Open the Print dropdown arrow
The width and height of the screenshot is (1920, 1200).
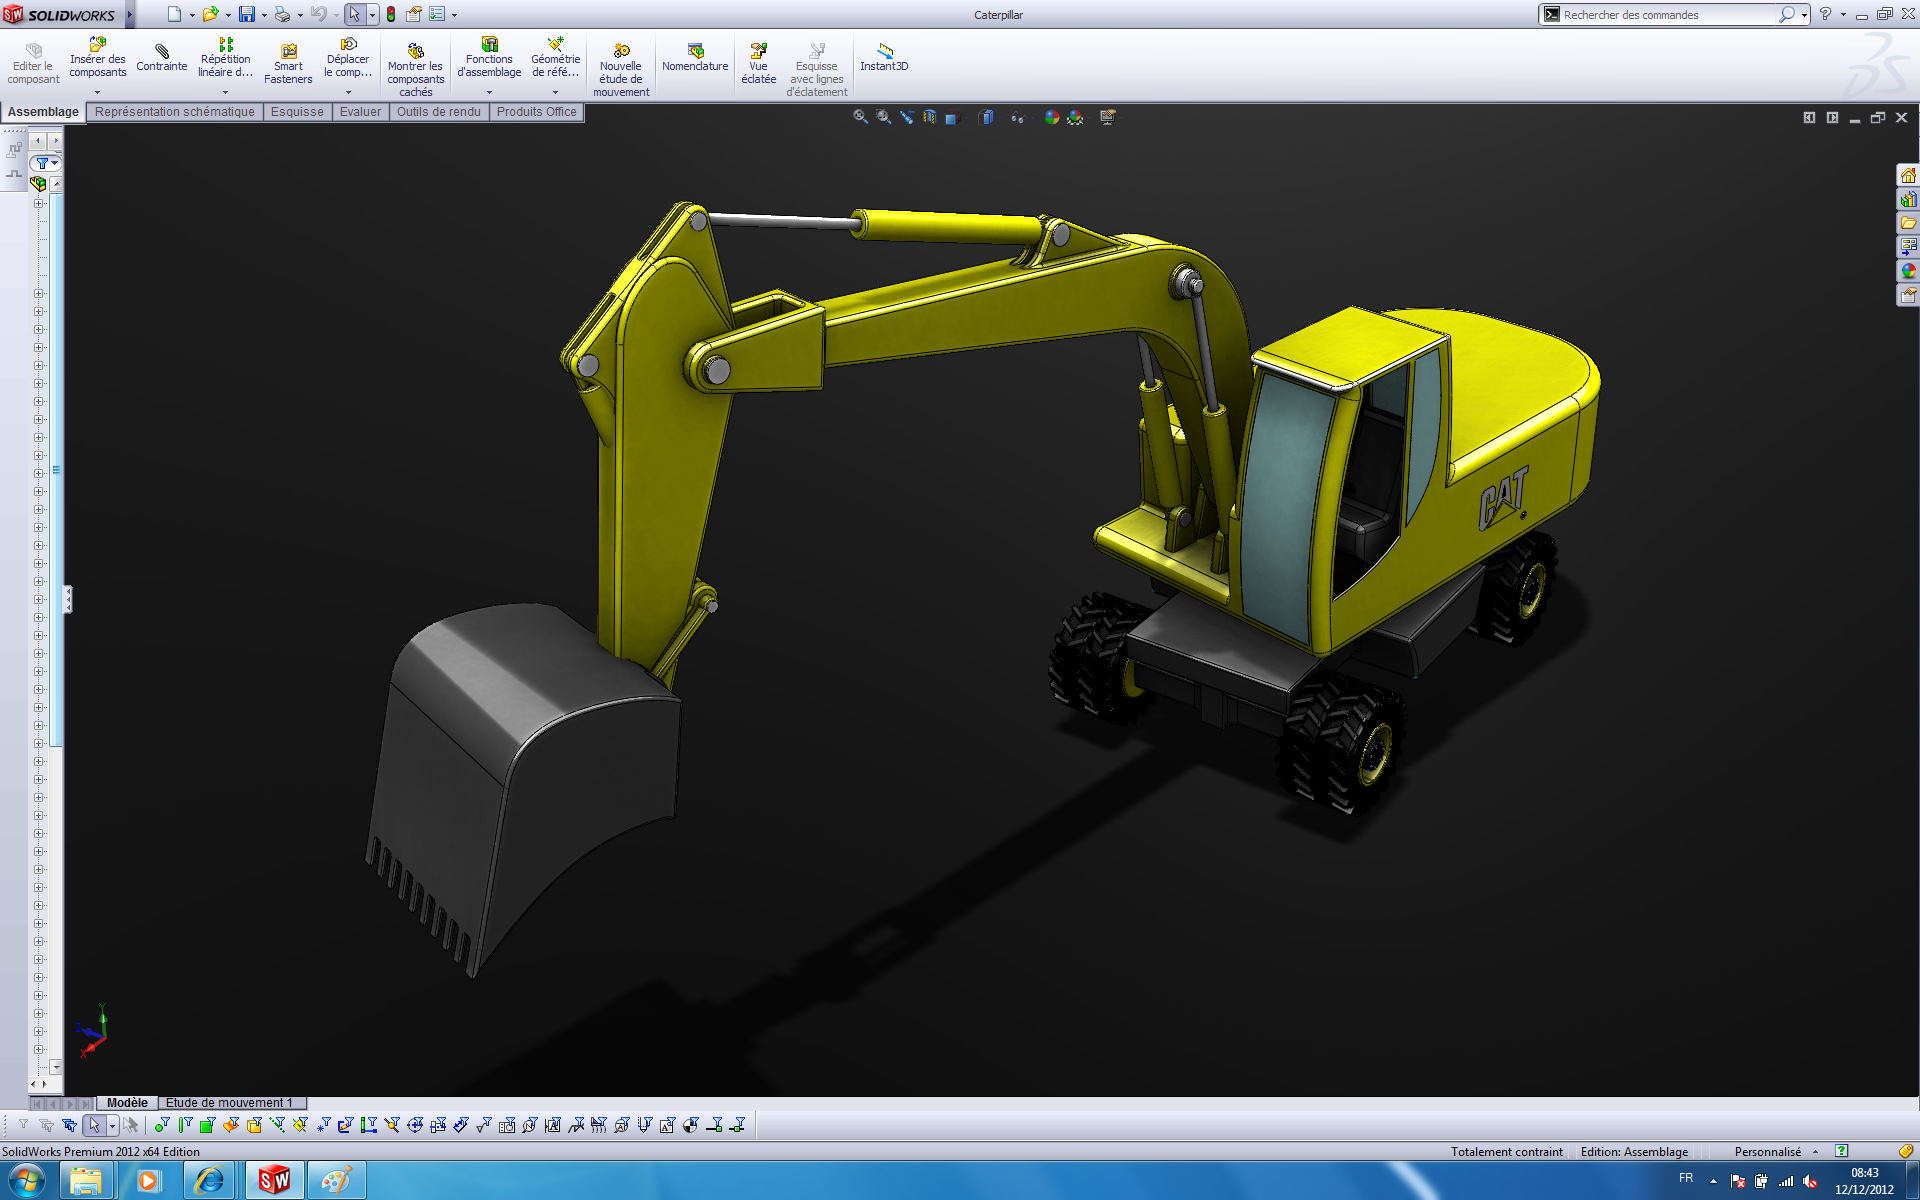(x=300, y=15)
